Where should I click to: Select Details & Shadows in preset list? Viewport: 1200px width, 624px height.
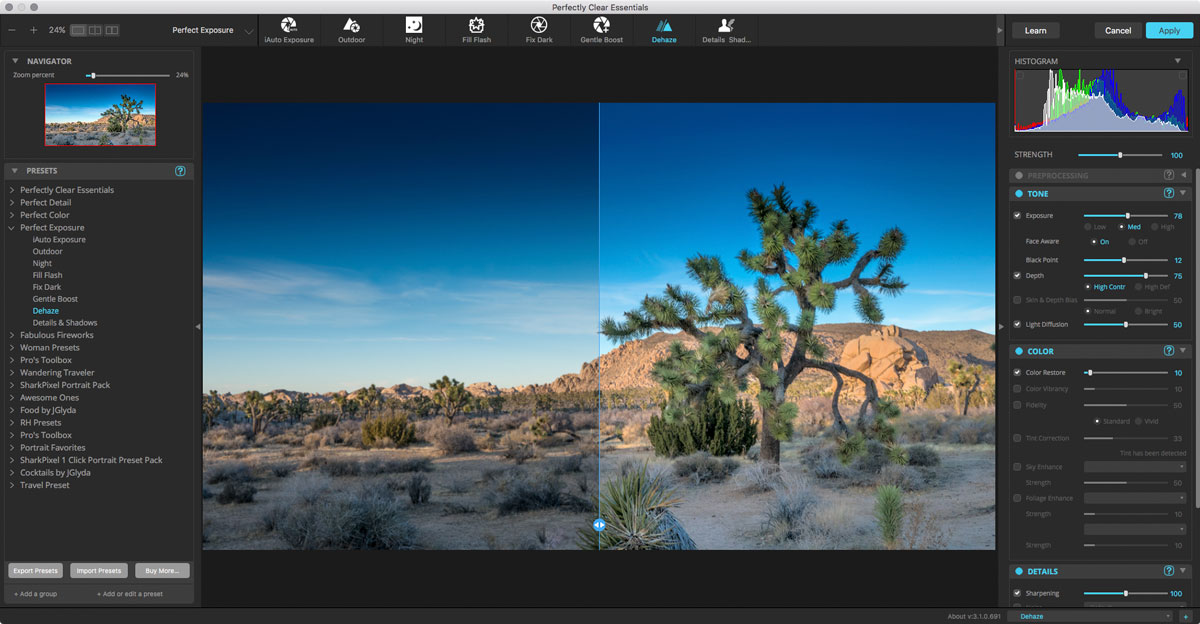tap(65, 323)
